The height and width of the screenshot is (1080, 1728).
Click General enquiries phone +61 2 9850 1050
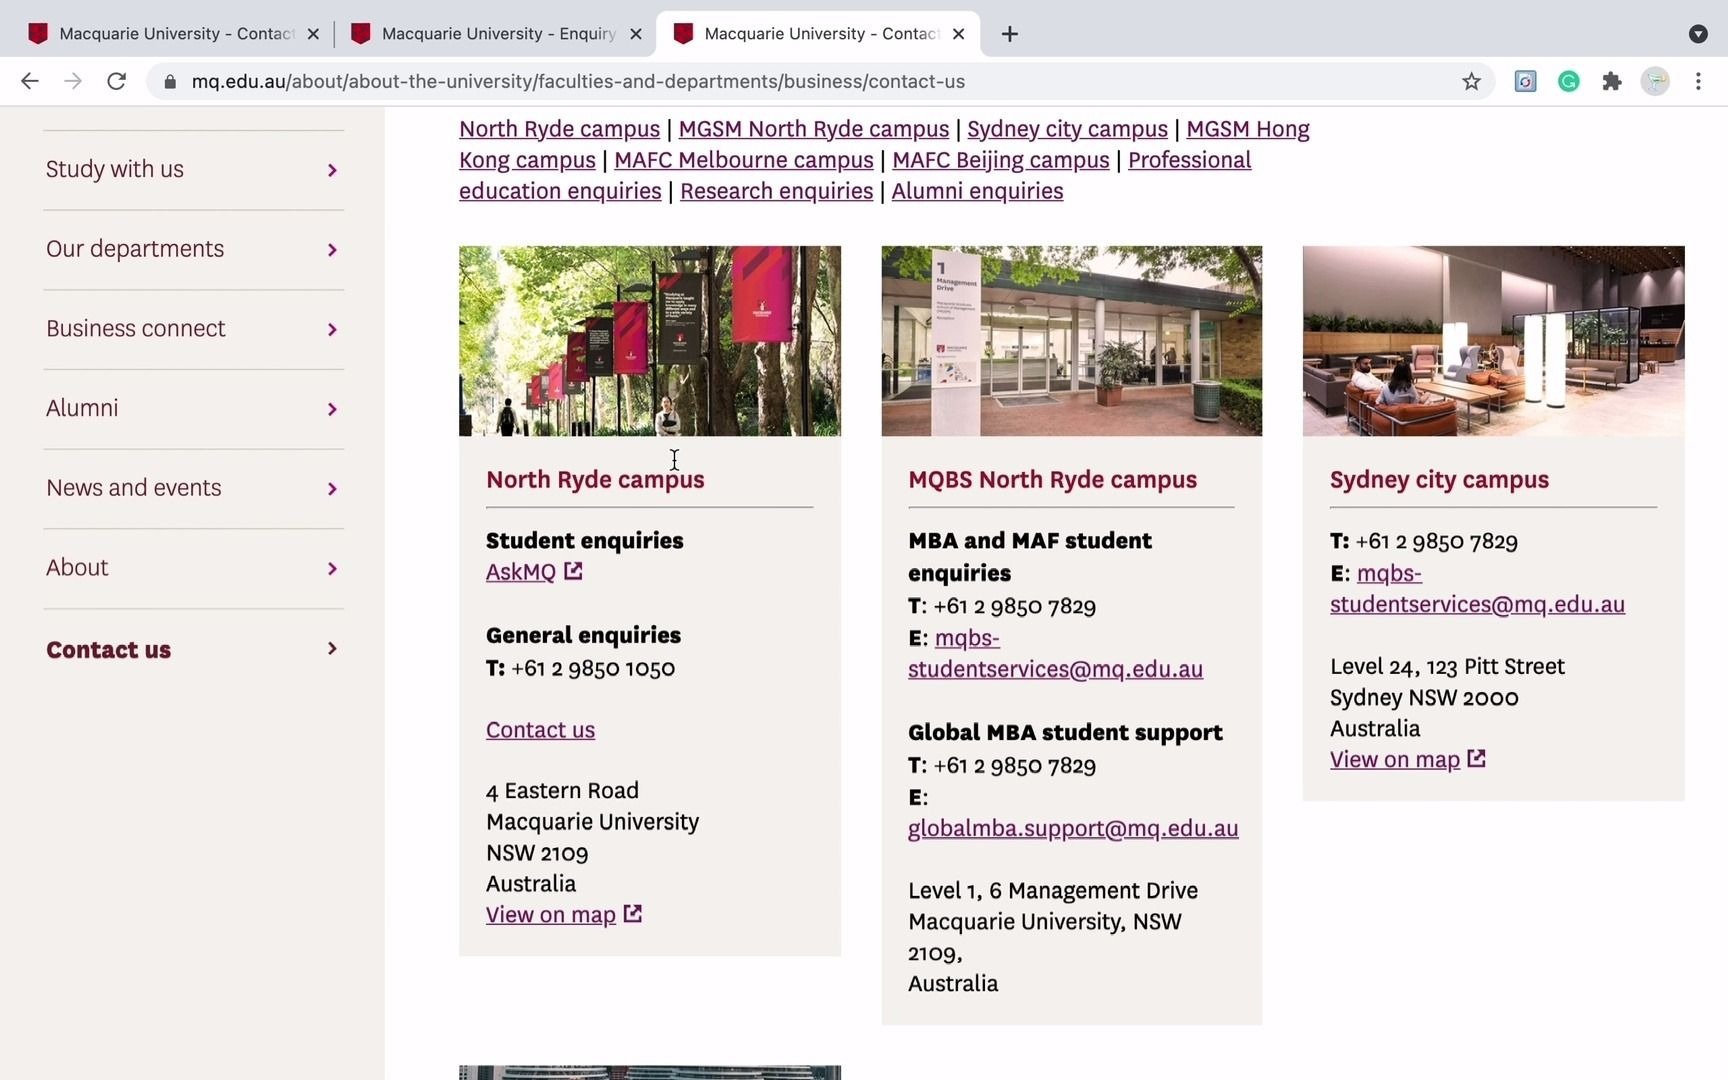(593, 668)
